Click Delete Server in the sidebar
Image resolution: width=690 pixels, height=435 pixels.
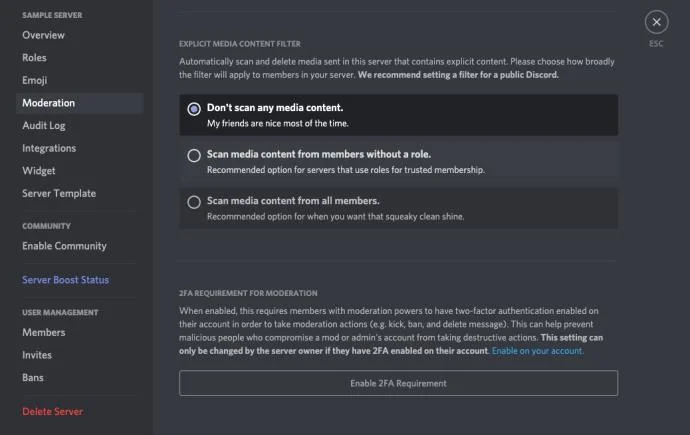click(x=52, y=412)
